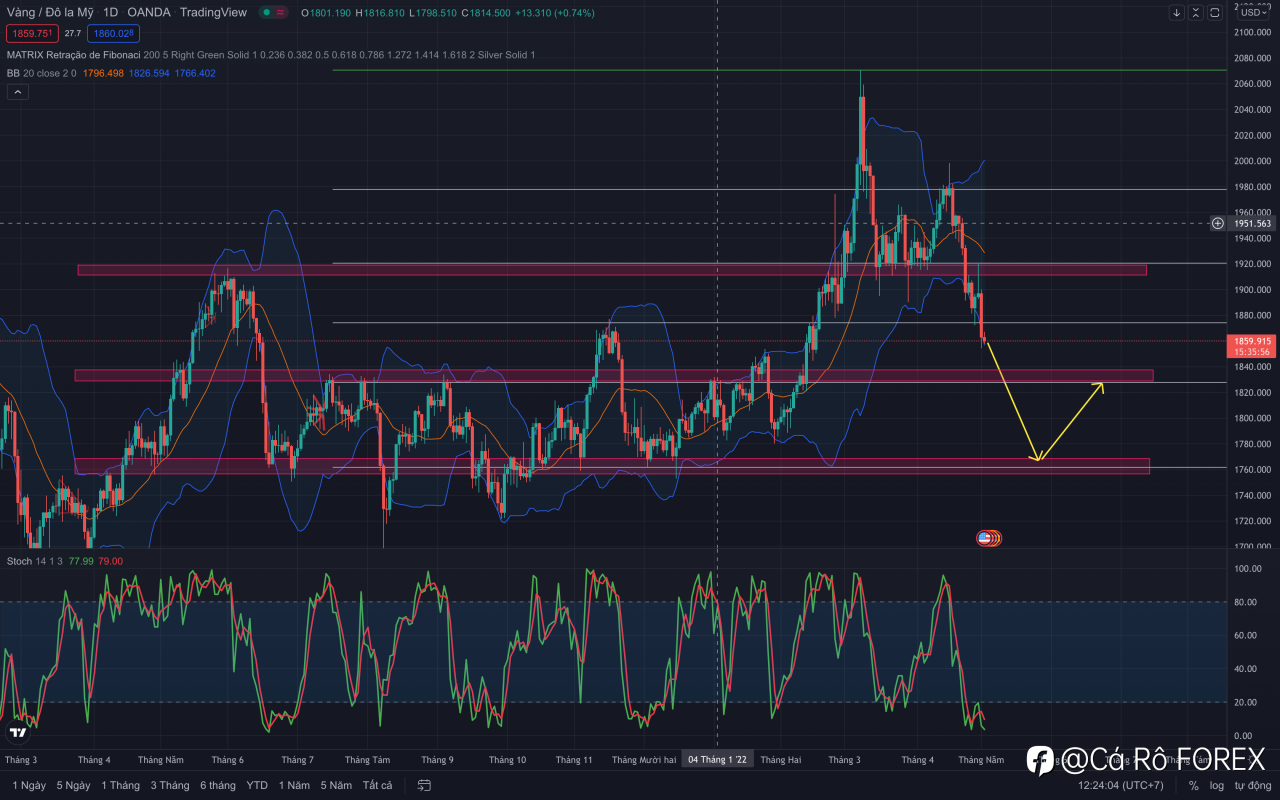
Task: Click the 1D interval label in the title
Action: [110, 13]
